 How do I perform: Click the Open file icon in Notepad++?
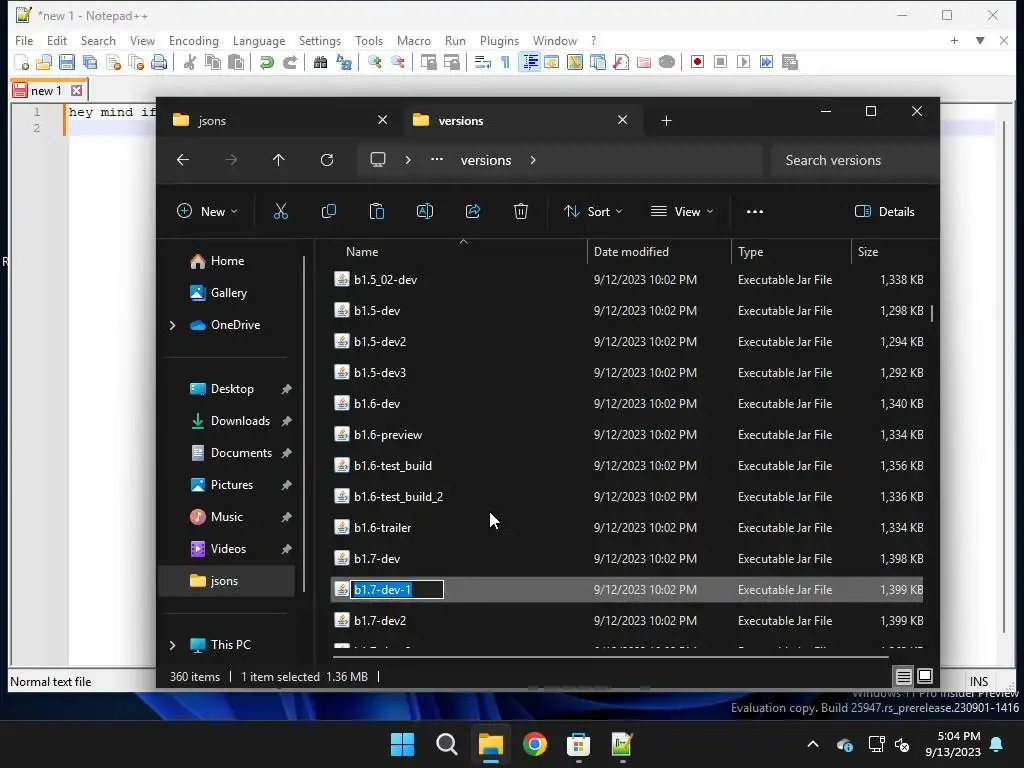[44, 63]
